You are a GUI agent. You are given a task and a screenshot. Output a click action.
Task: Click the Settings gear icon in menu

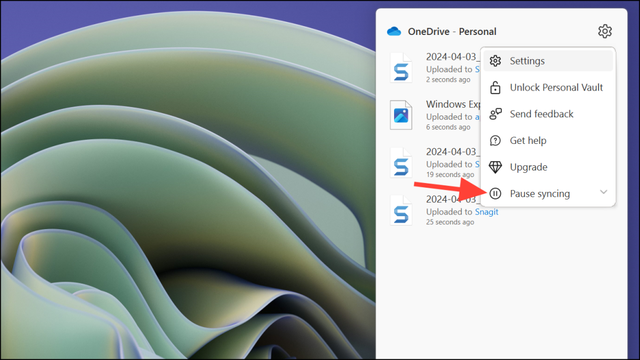495,61
